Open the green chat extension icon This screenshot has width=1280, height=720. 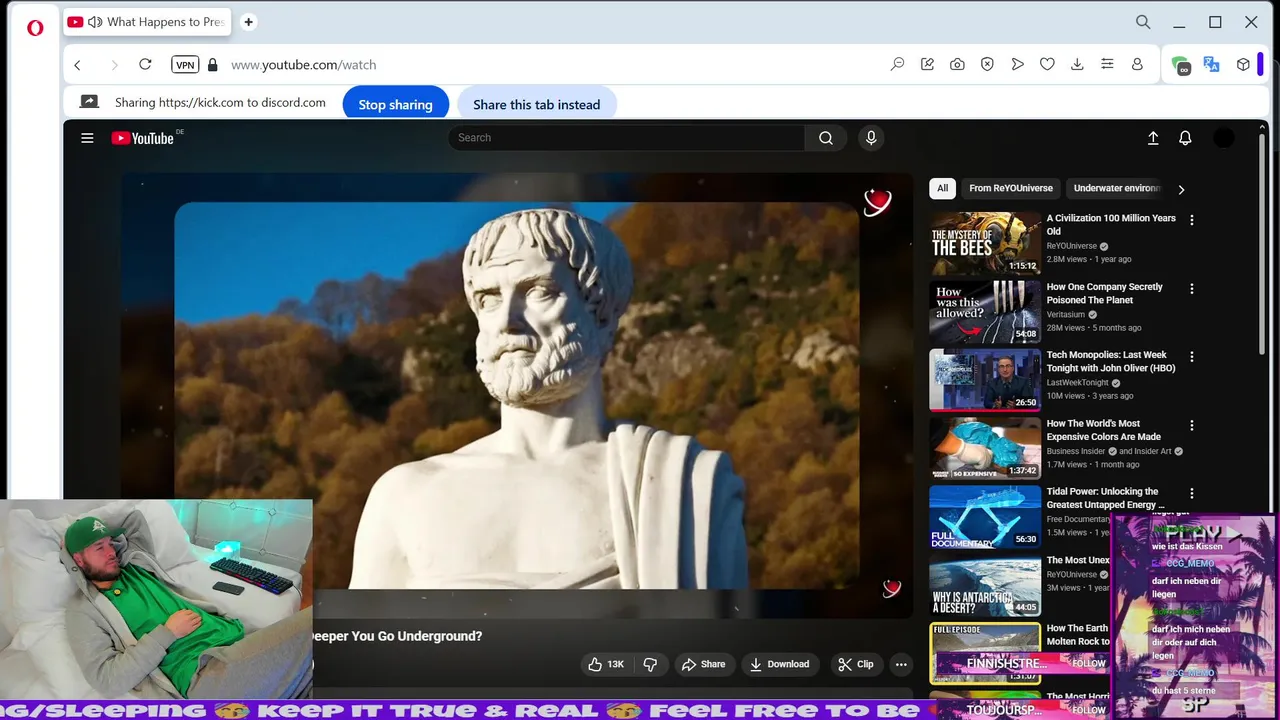(x=1181, y=65)
